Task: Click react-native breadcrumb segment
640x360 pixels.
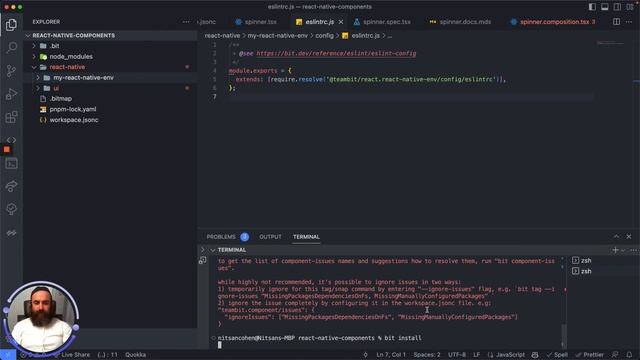Action: click(x=222, y=36)
